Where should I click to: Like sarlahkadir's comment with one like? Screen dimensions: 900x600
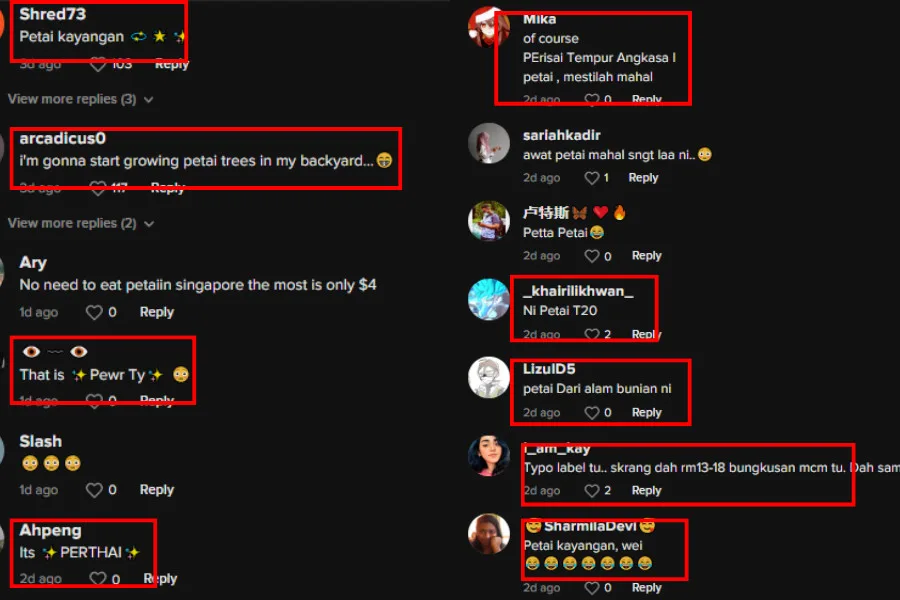pos(591,178)
